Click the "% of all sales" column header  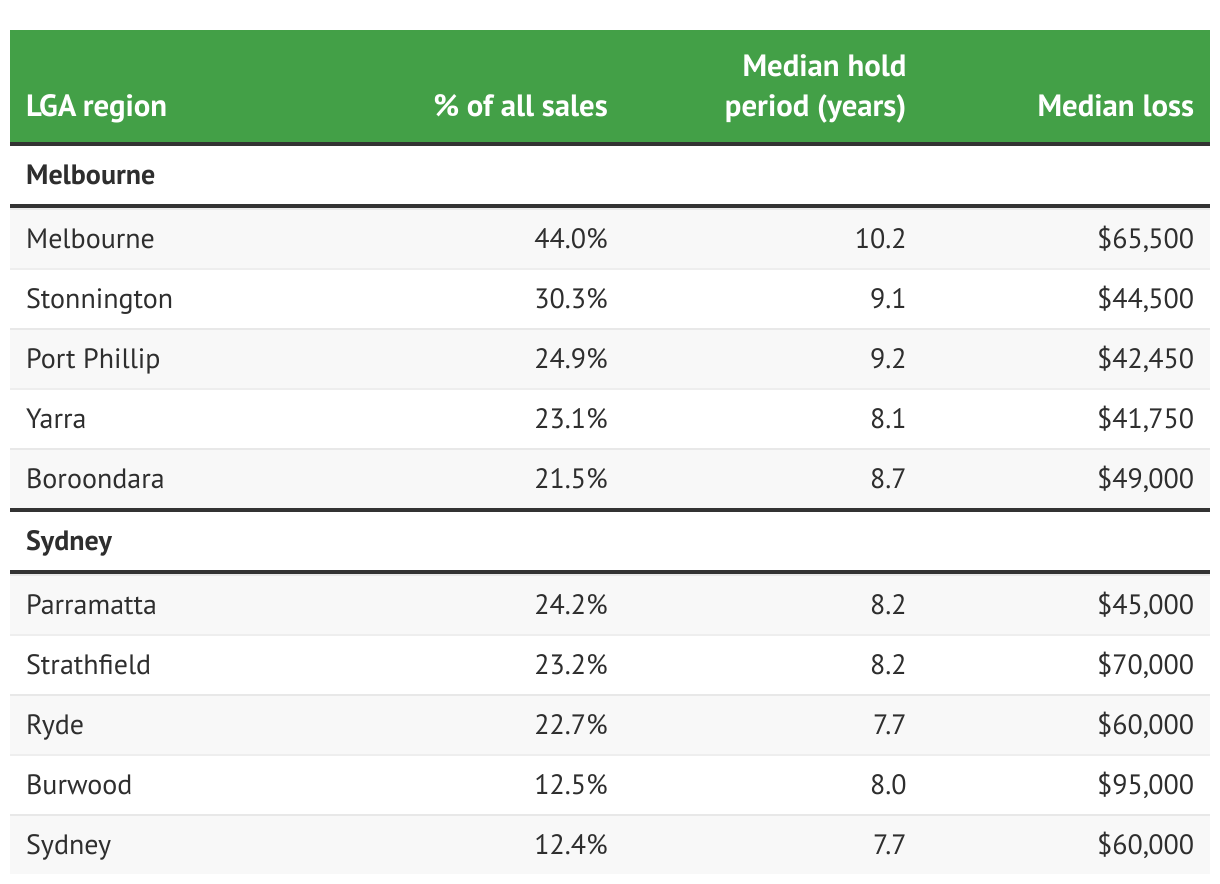[520, 106]
